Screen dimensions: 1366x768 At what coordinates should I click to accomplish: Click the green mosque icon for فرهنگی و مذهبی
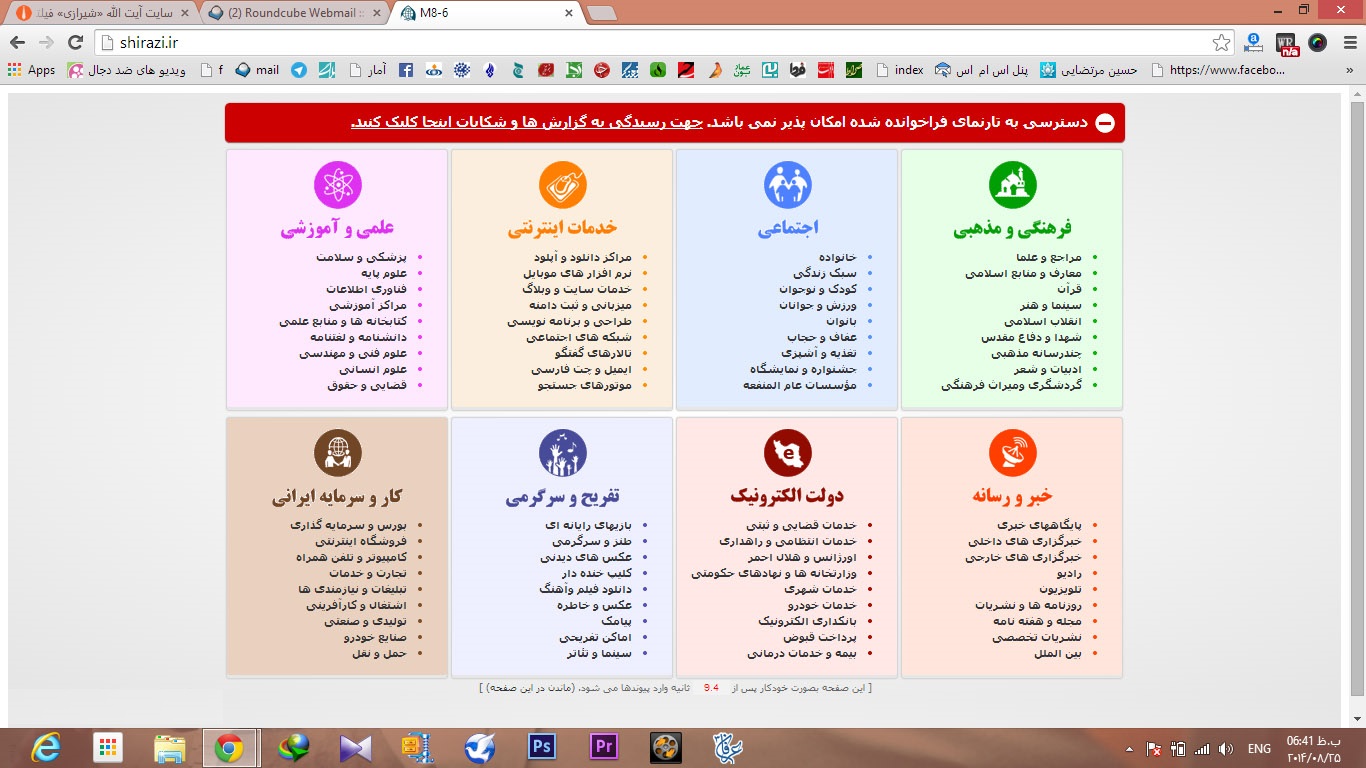click(x=1012, y=185)
